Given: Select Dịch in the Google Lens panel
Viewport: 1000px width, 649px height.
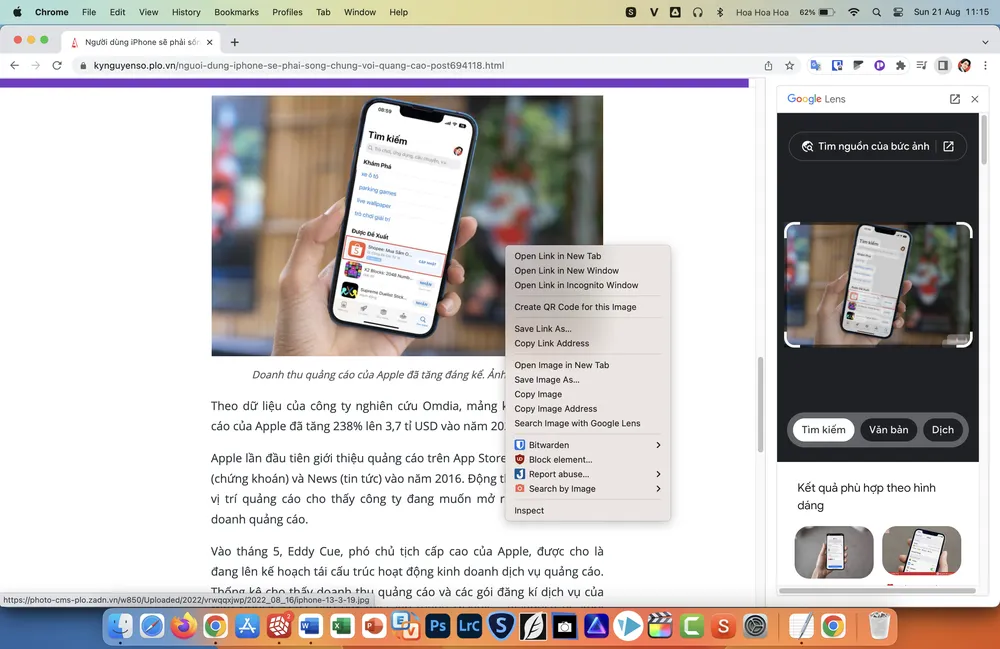Looking at the screenshot, I should coord(942,429).
